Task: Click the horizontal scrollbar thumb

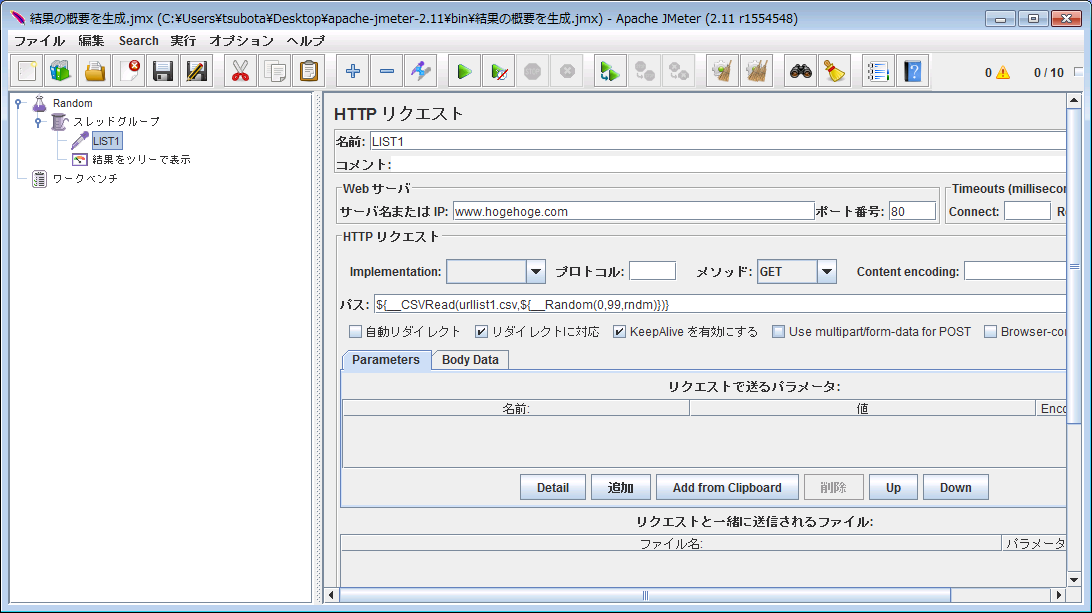Action: [x=645, y=595]
